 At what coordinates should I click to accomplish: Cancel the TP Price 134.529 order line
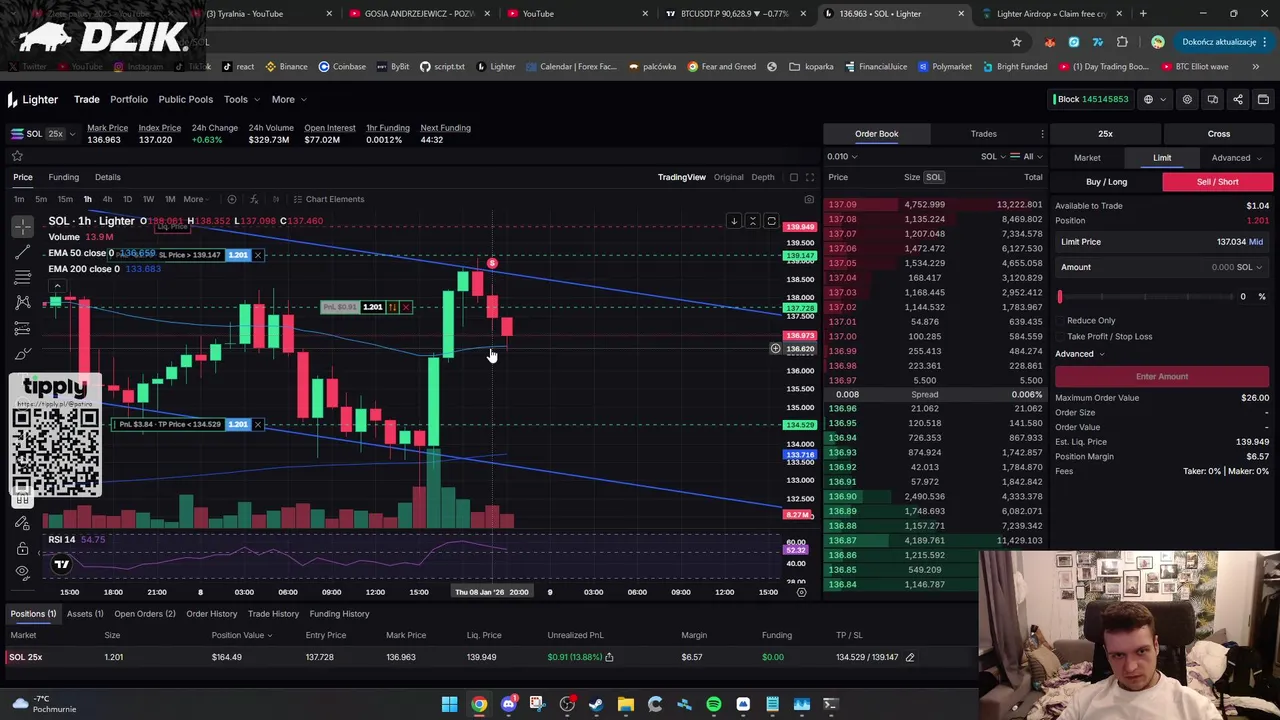pyautogui.click(x=257, y=424)
